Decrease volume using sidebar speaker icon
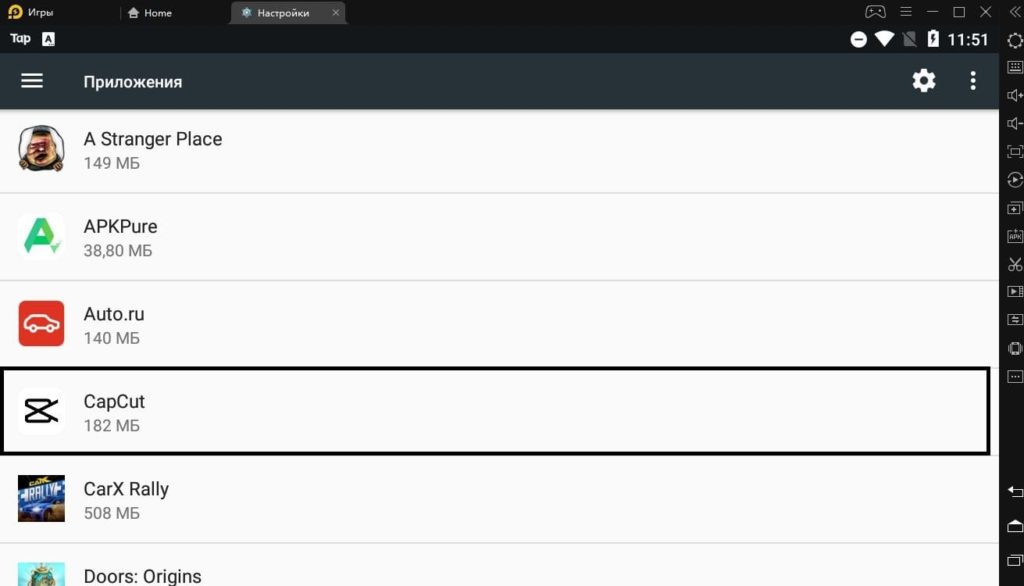Image resolution: width=1024 pixels, height=586 pixels. pos(1014,123)
